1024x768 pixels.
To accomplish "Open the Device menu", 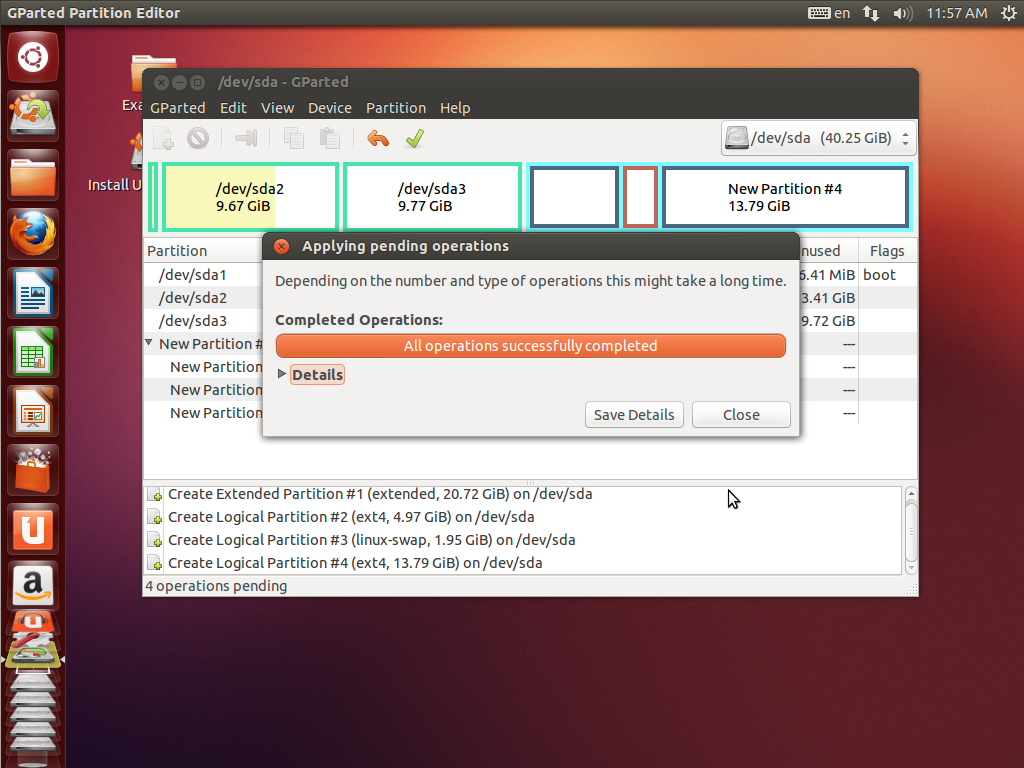I will [x=329, y=108].
